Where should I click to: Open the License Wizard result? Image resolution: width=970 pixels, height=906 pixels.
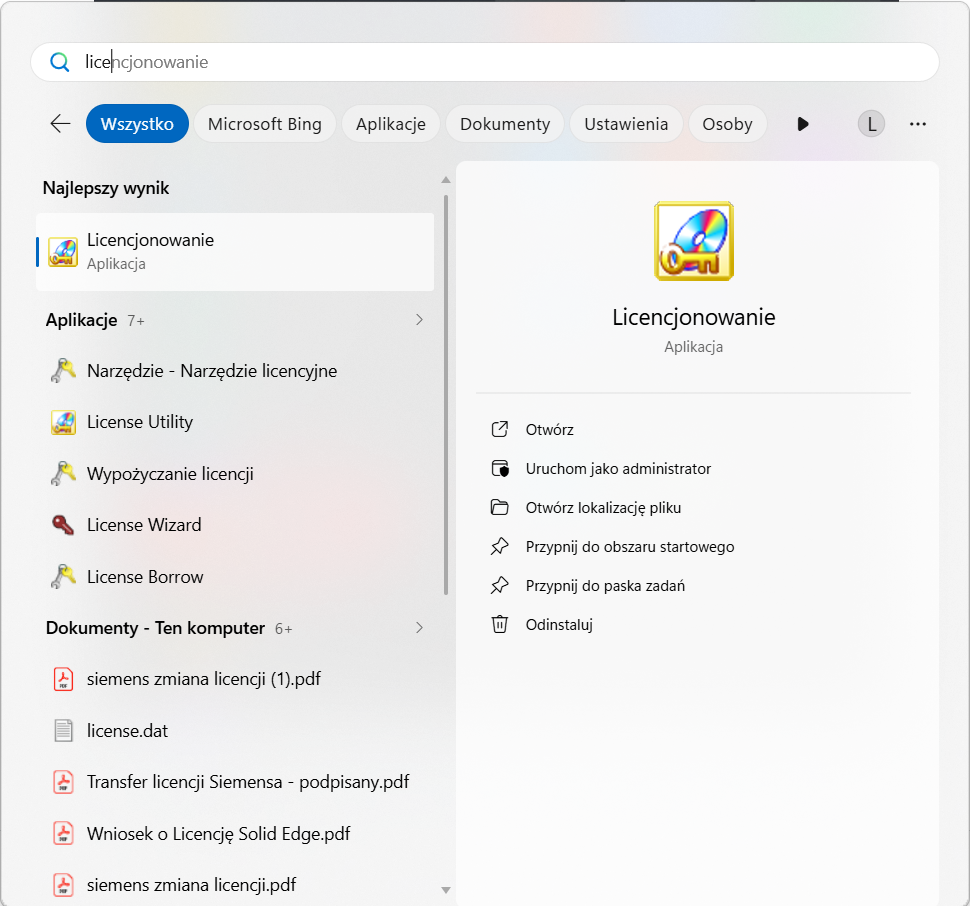(235, 525)
